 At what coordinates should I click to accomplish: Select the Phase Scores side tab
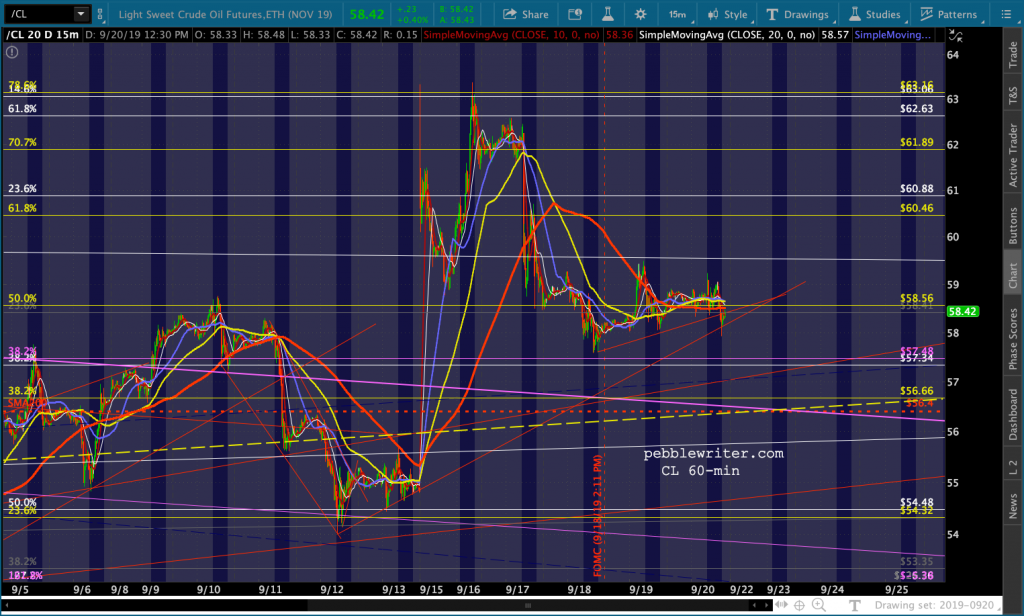1012,340
